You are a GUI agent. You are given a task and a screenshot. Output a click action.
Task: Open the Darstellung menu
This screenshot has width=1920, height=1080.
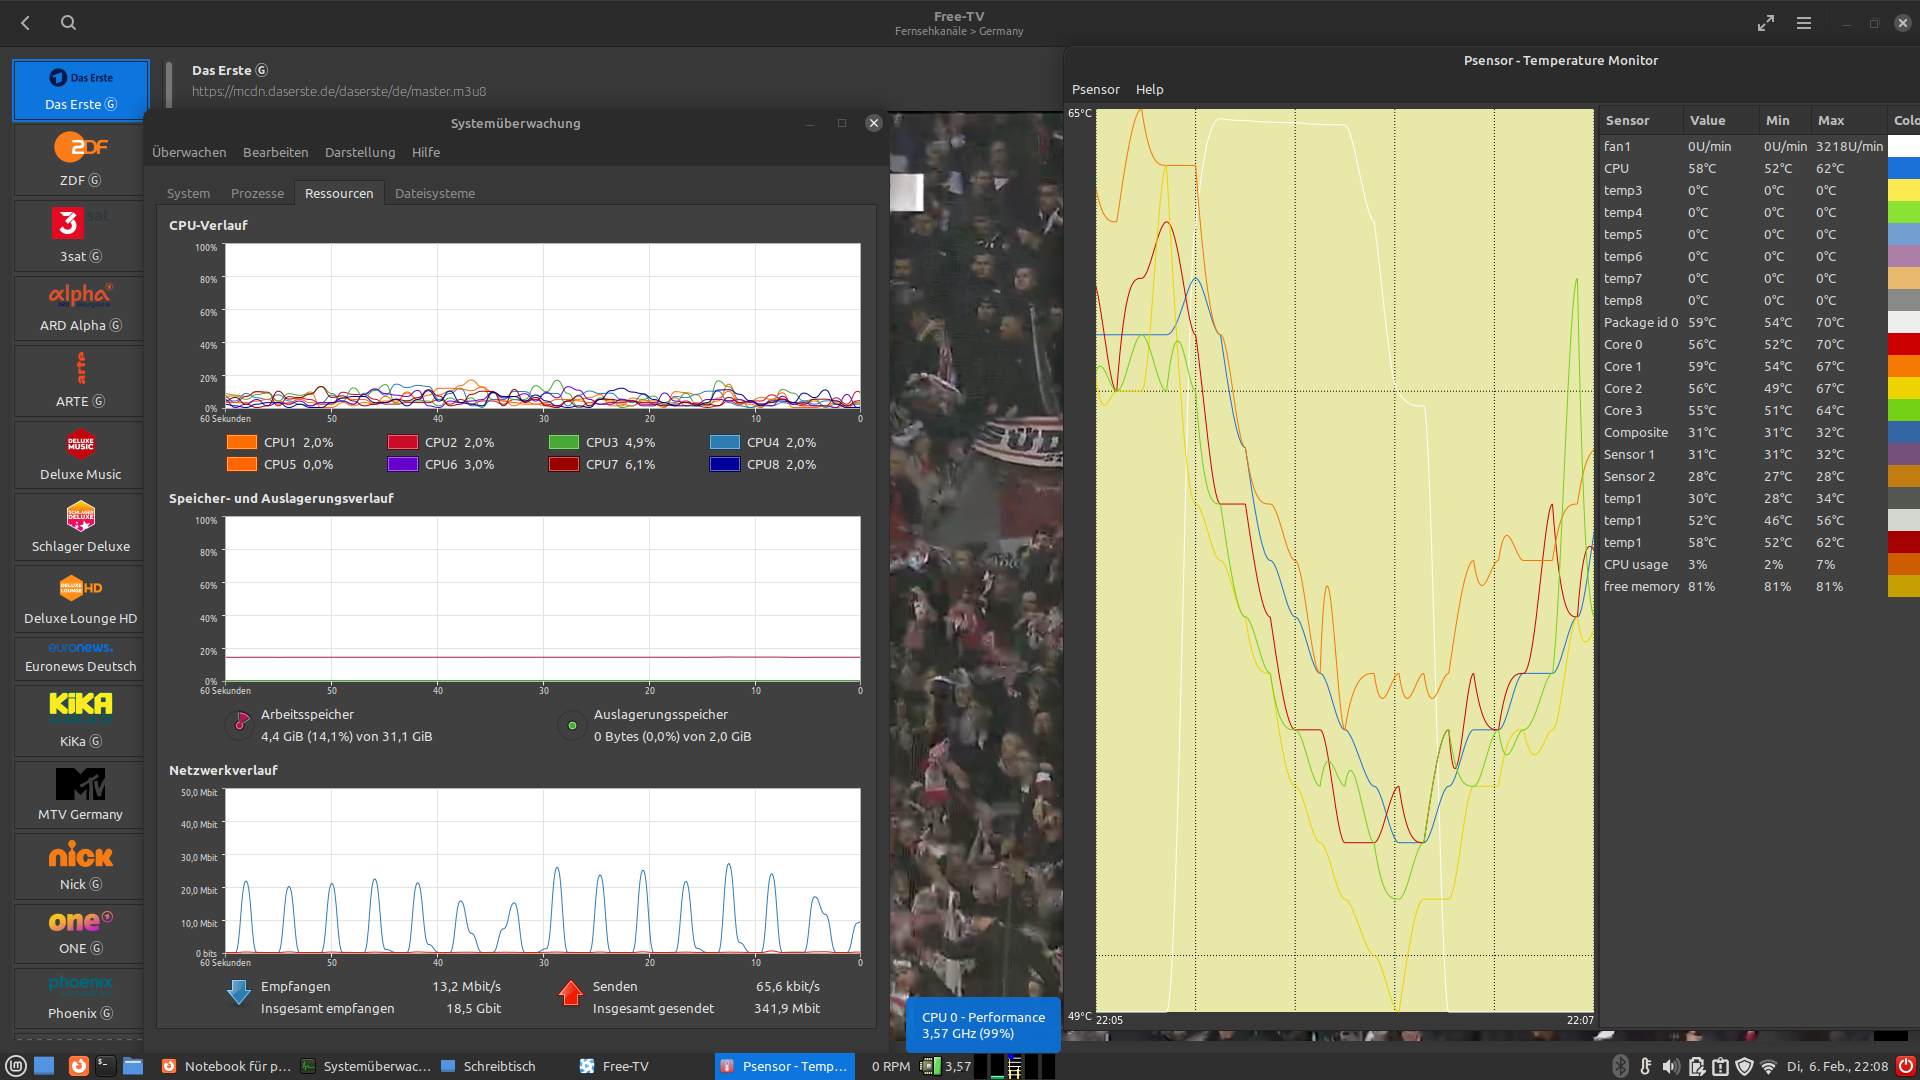(x=360, y=152)
